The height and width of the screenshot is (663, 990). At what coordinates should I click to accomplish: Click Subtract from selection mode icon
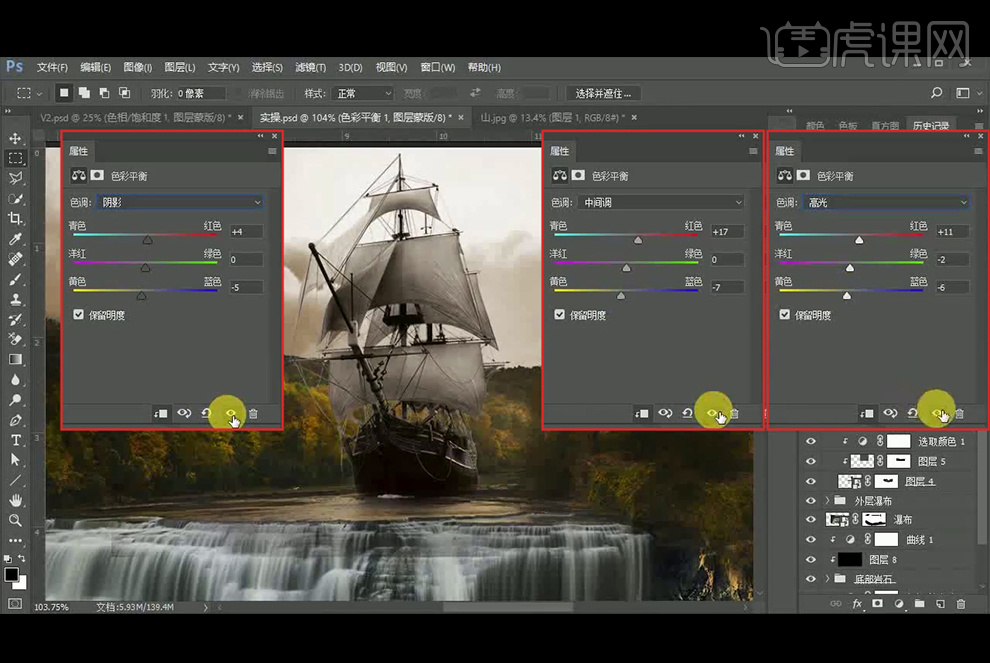[104, 93]
